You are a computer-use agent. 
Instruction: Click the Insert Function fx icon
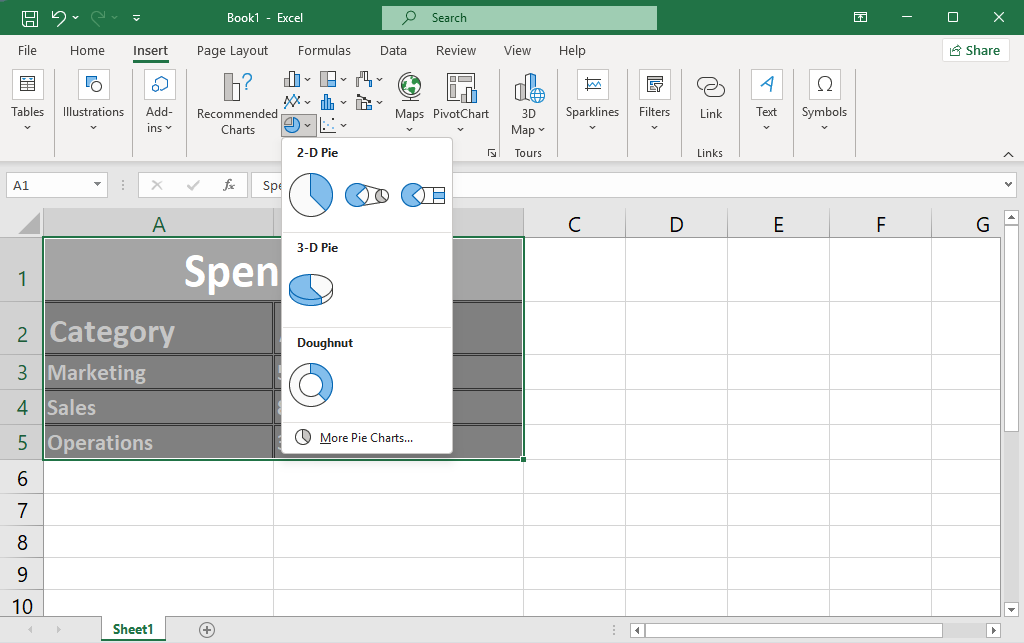point(228,185)
